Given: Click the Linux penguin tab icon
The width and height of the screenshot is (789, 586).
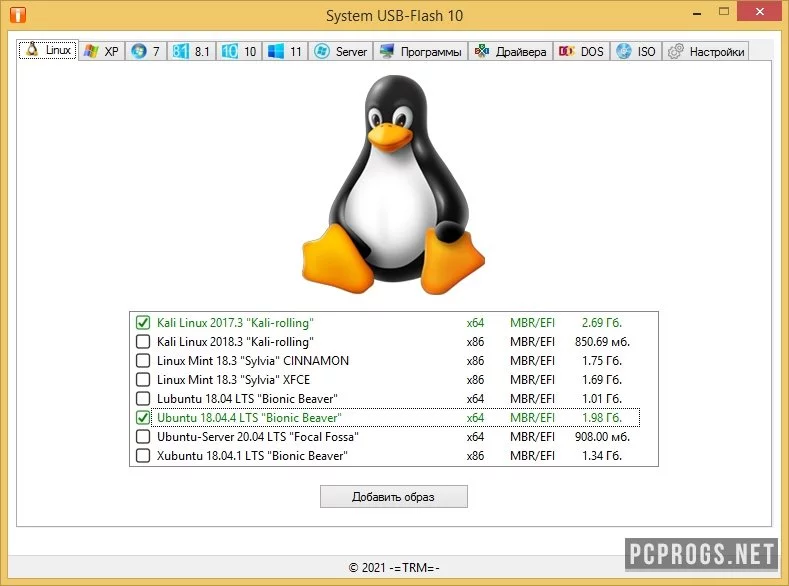Looking at the screenshot, I should (x=32, y=49).
